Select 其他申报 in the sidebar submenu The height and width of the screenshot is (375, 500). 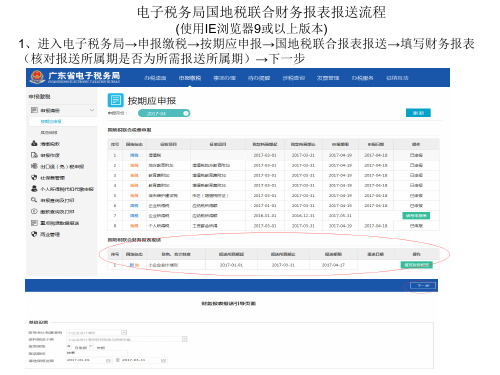click(x=49, y=133)
